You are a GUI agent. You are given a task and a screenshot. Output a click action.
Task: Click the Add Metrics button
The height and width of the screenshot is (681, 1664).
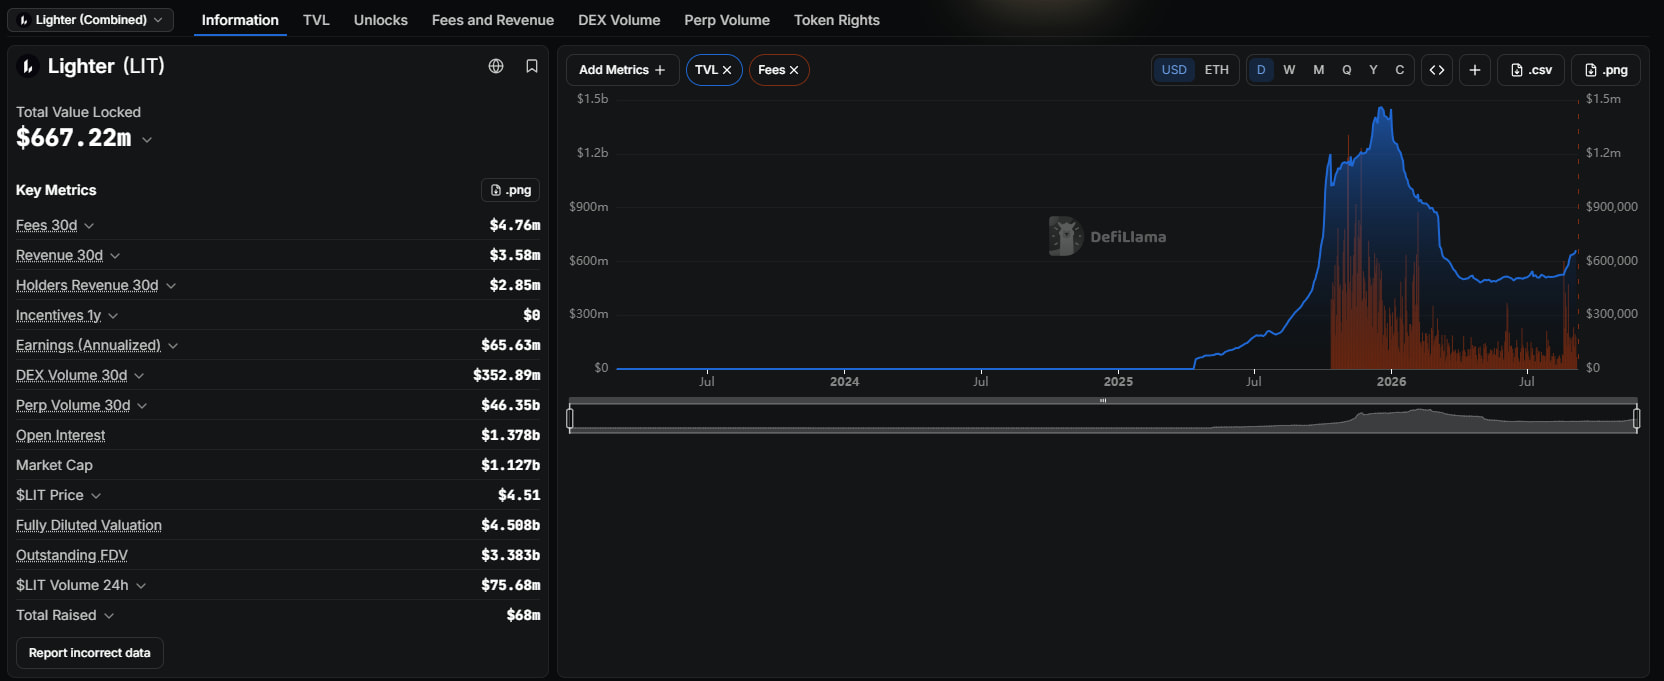622,70
